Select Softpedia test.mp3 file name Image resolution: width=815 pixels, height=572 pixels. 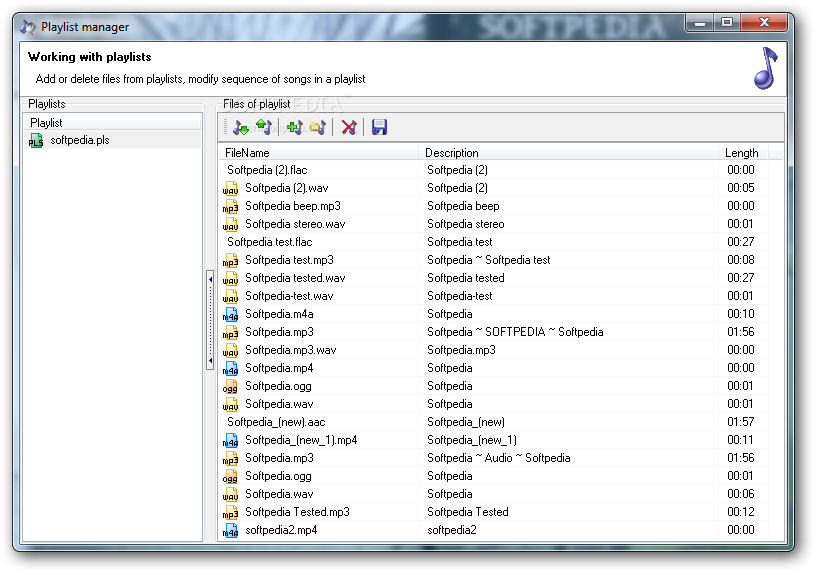(x=289, y=260)
